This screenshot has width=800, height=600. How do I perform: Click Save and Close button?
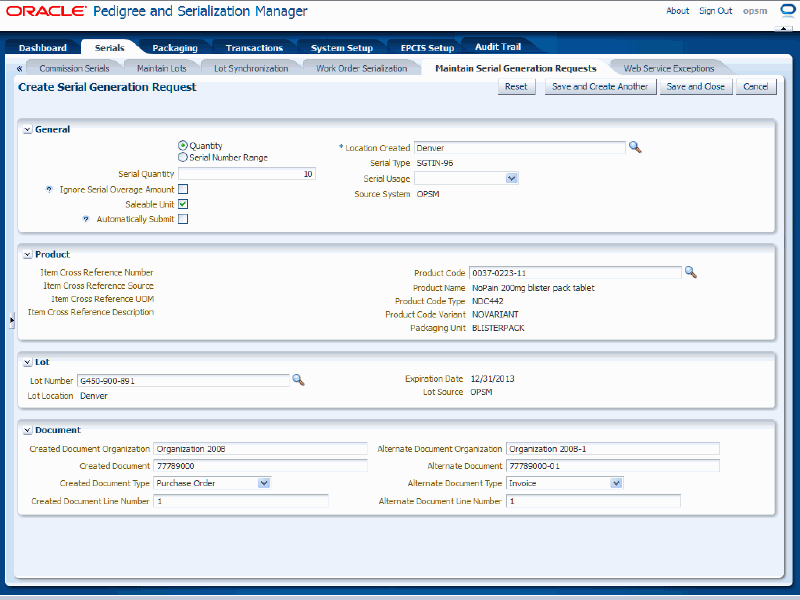point(696,87)
